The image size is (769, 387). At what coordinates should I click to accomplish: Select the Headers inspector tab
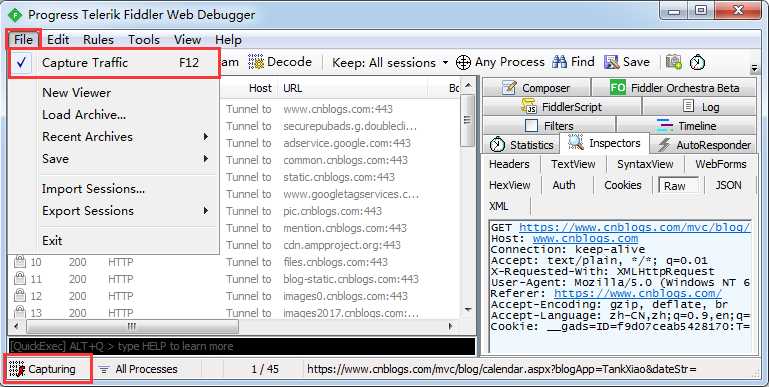tap(509, 164)
